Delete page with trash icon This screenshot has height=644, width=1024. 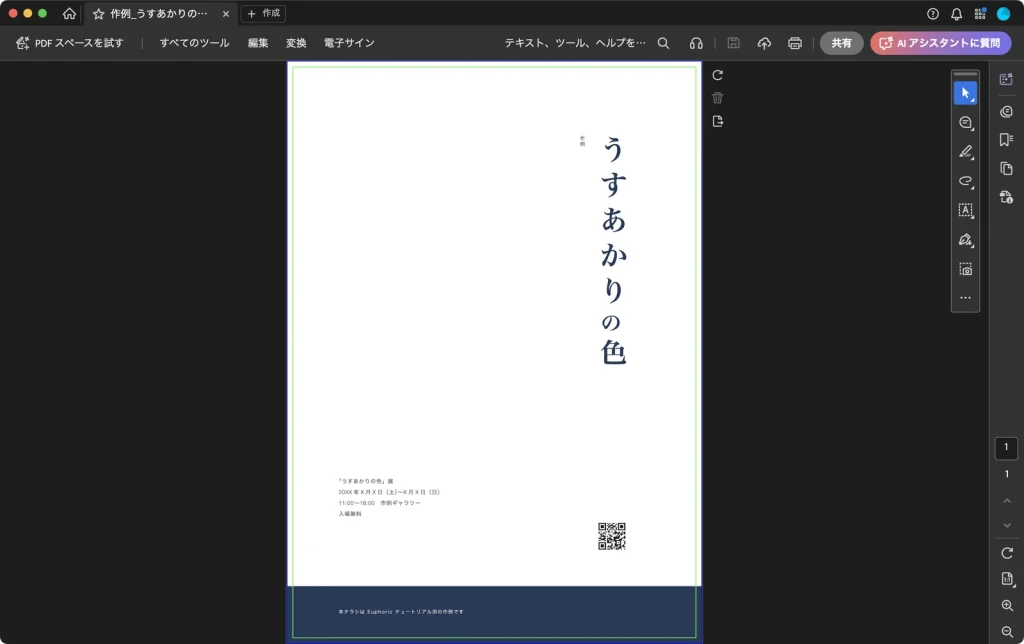click(x=717, y=98)
